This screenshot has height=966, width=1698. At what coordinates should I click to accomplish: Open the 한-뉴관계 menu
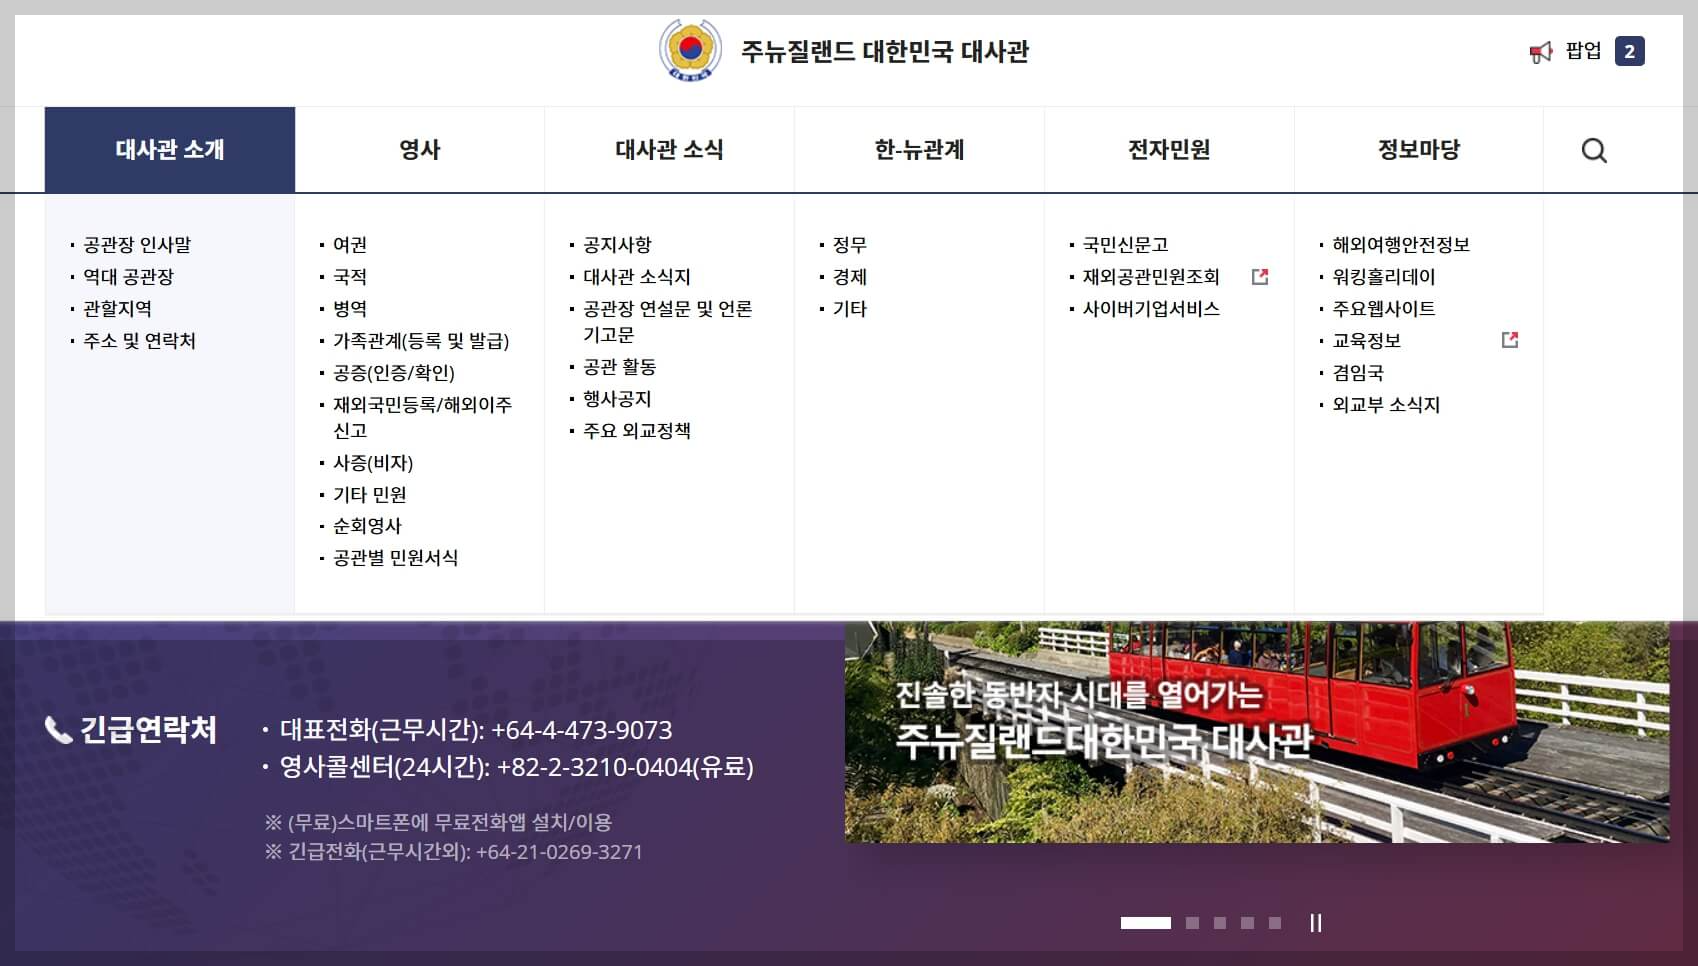click(x=919, y=149)
